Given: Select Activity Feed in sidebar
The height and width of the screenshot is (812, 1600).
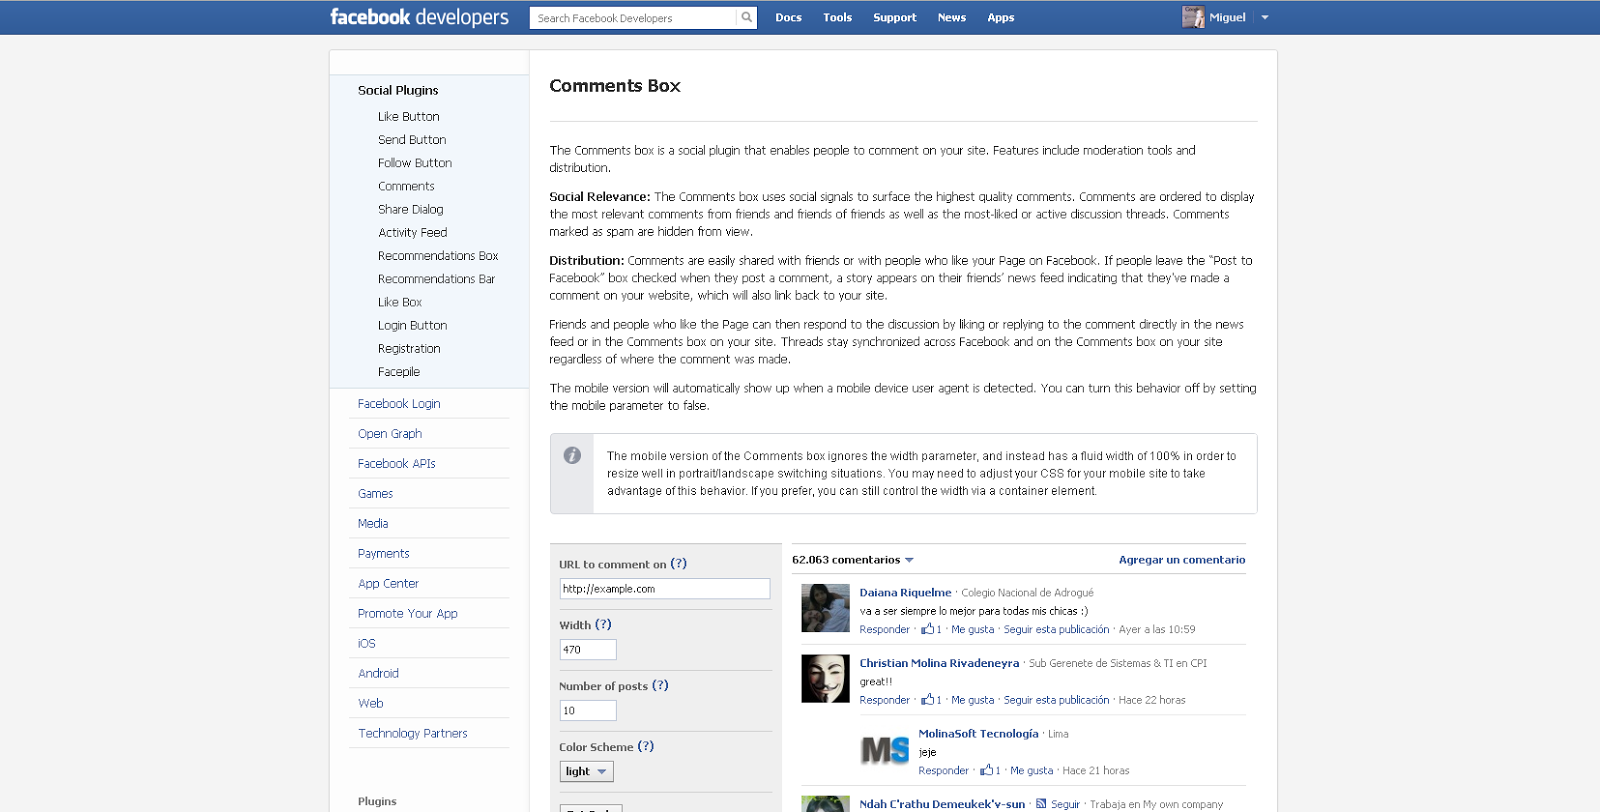Looking at the screenshot, I should [412, 232].
